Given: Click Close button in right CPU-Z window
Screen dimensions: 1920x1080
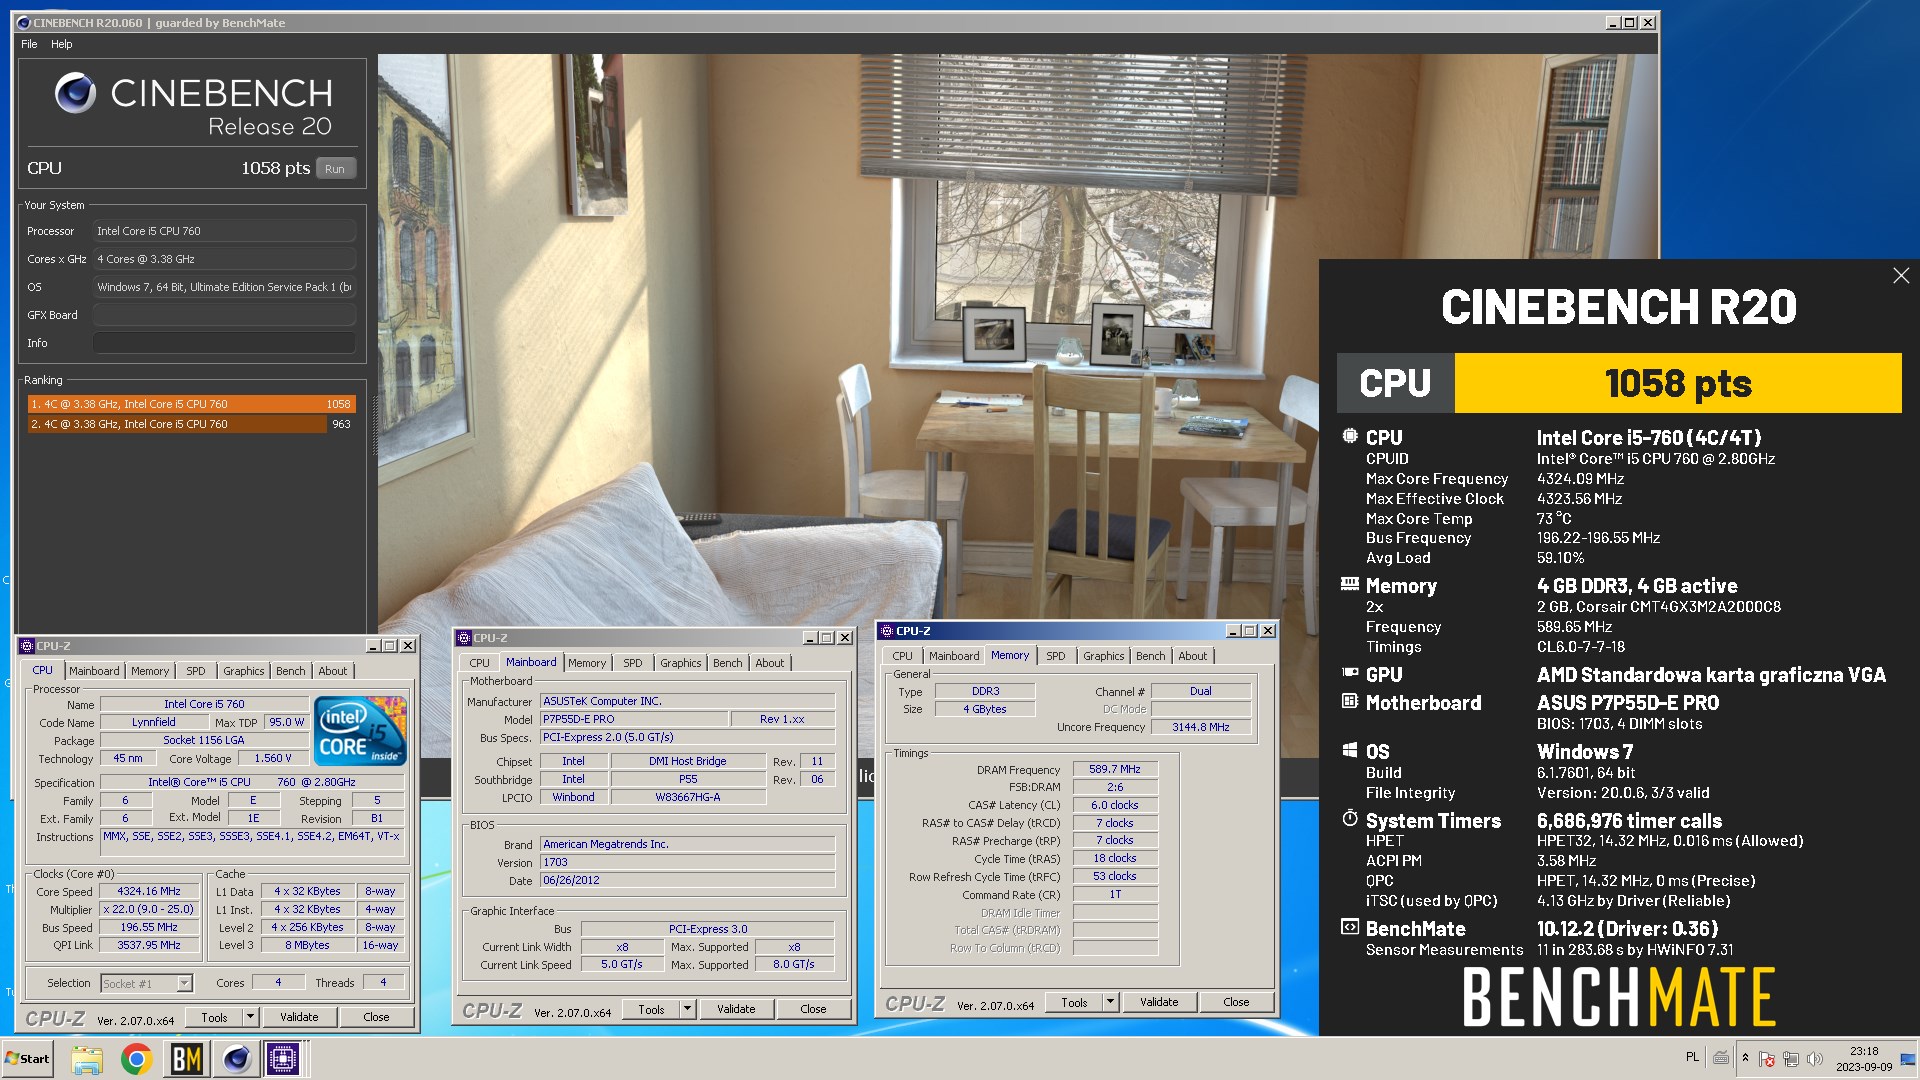Looking at the screenshot, I should point(1236,1002).
